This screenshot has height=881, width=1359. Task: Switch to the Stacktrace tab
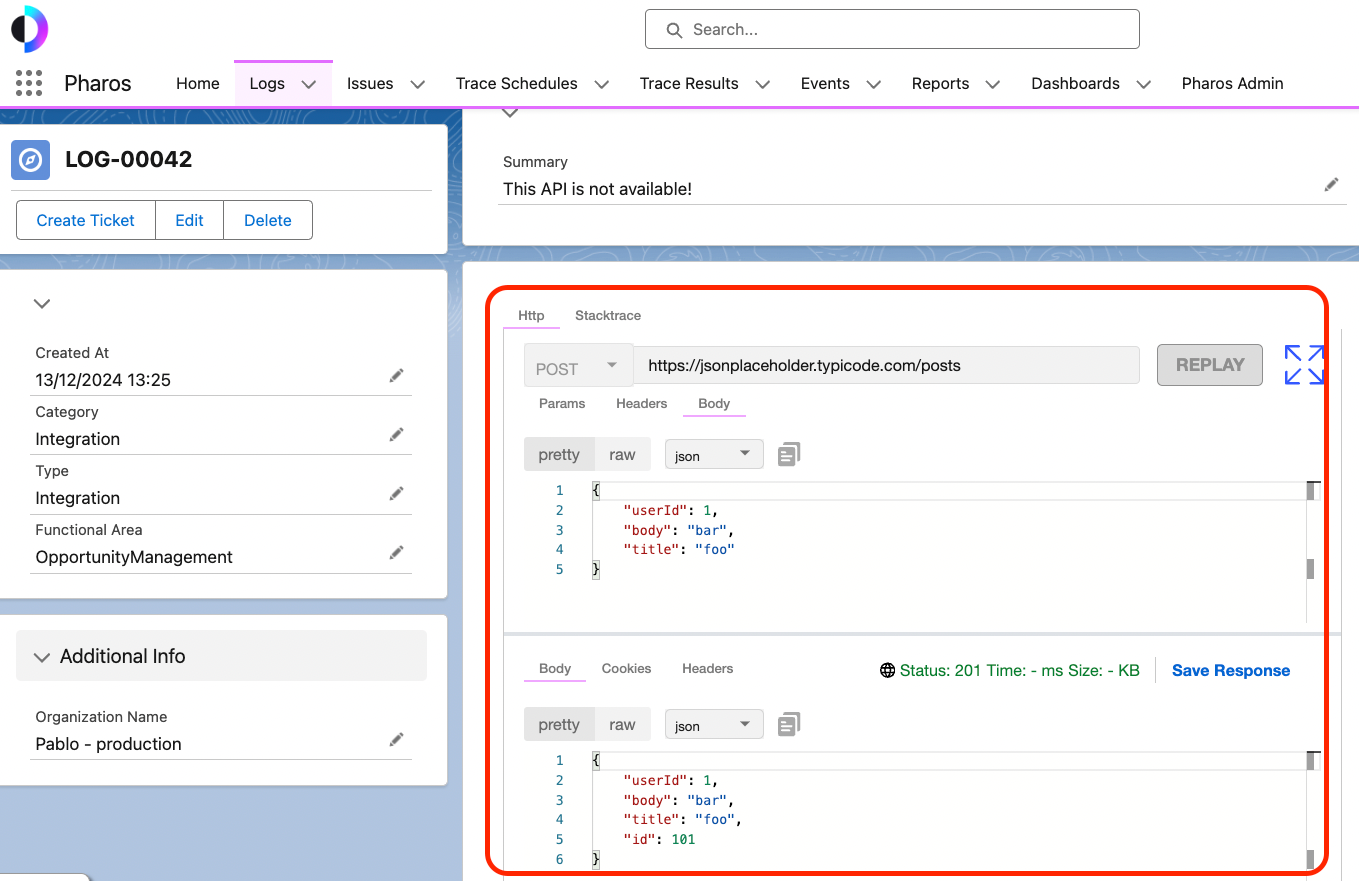coord(608,315)
